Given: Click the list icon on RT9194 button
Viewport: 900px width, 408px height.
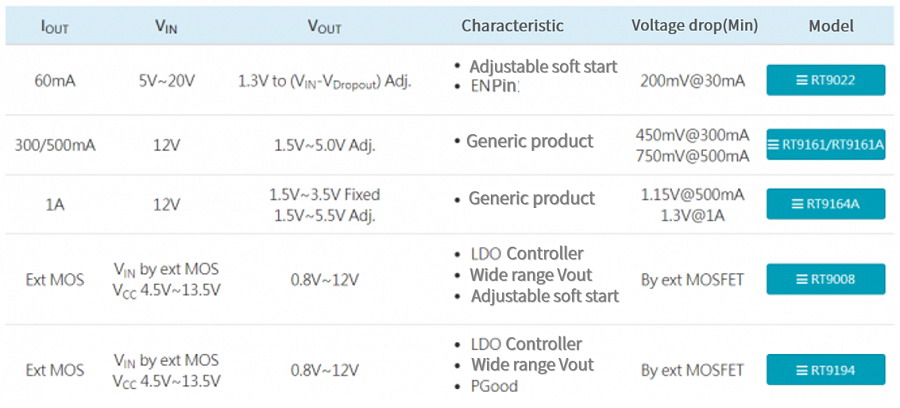Looking at the screenshot, I should click(802, 370).
